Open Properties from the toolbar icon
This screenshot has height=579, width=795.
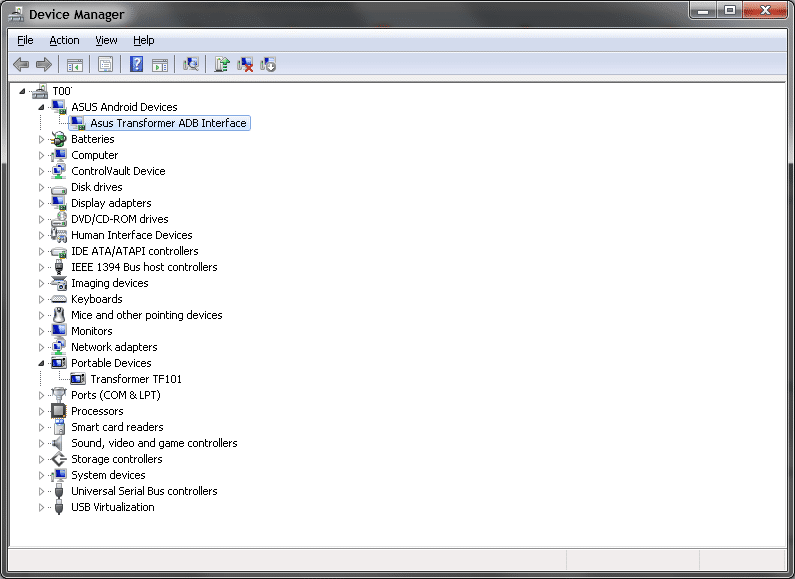(x=105, y=65)
